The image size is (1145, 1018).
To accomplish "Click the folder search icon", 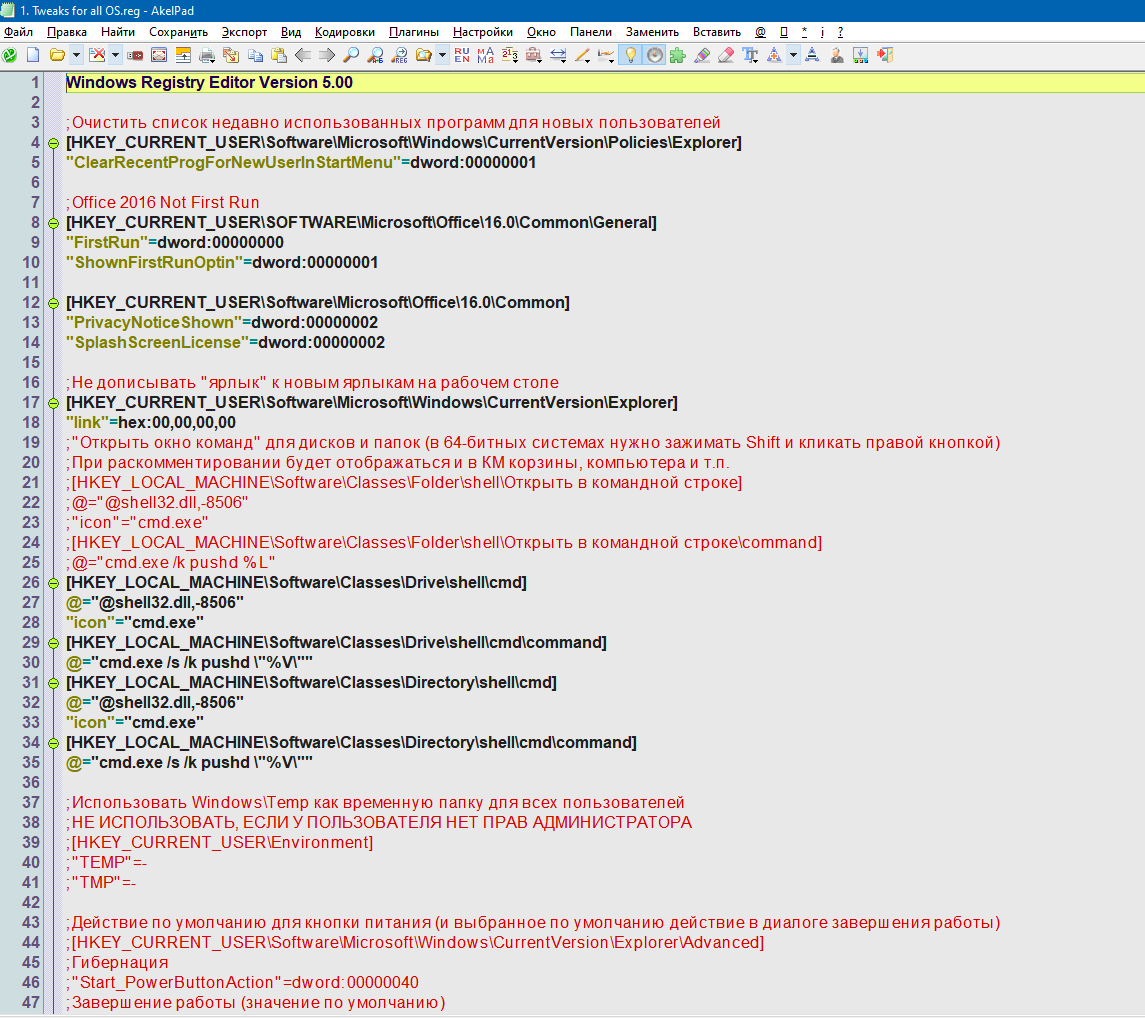I will tap(424, 56).
